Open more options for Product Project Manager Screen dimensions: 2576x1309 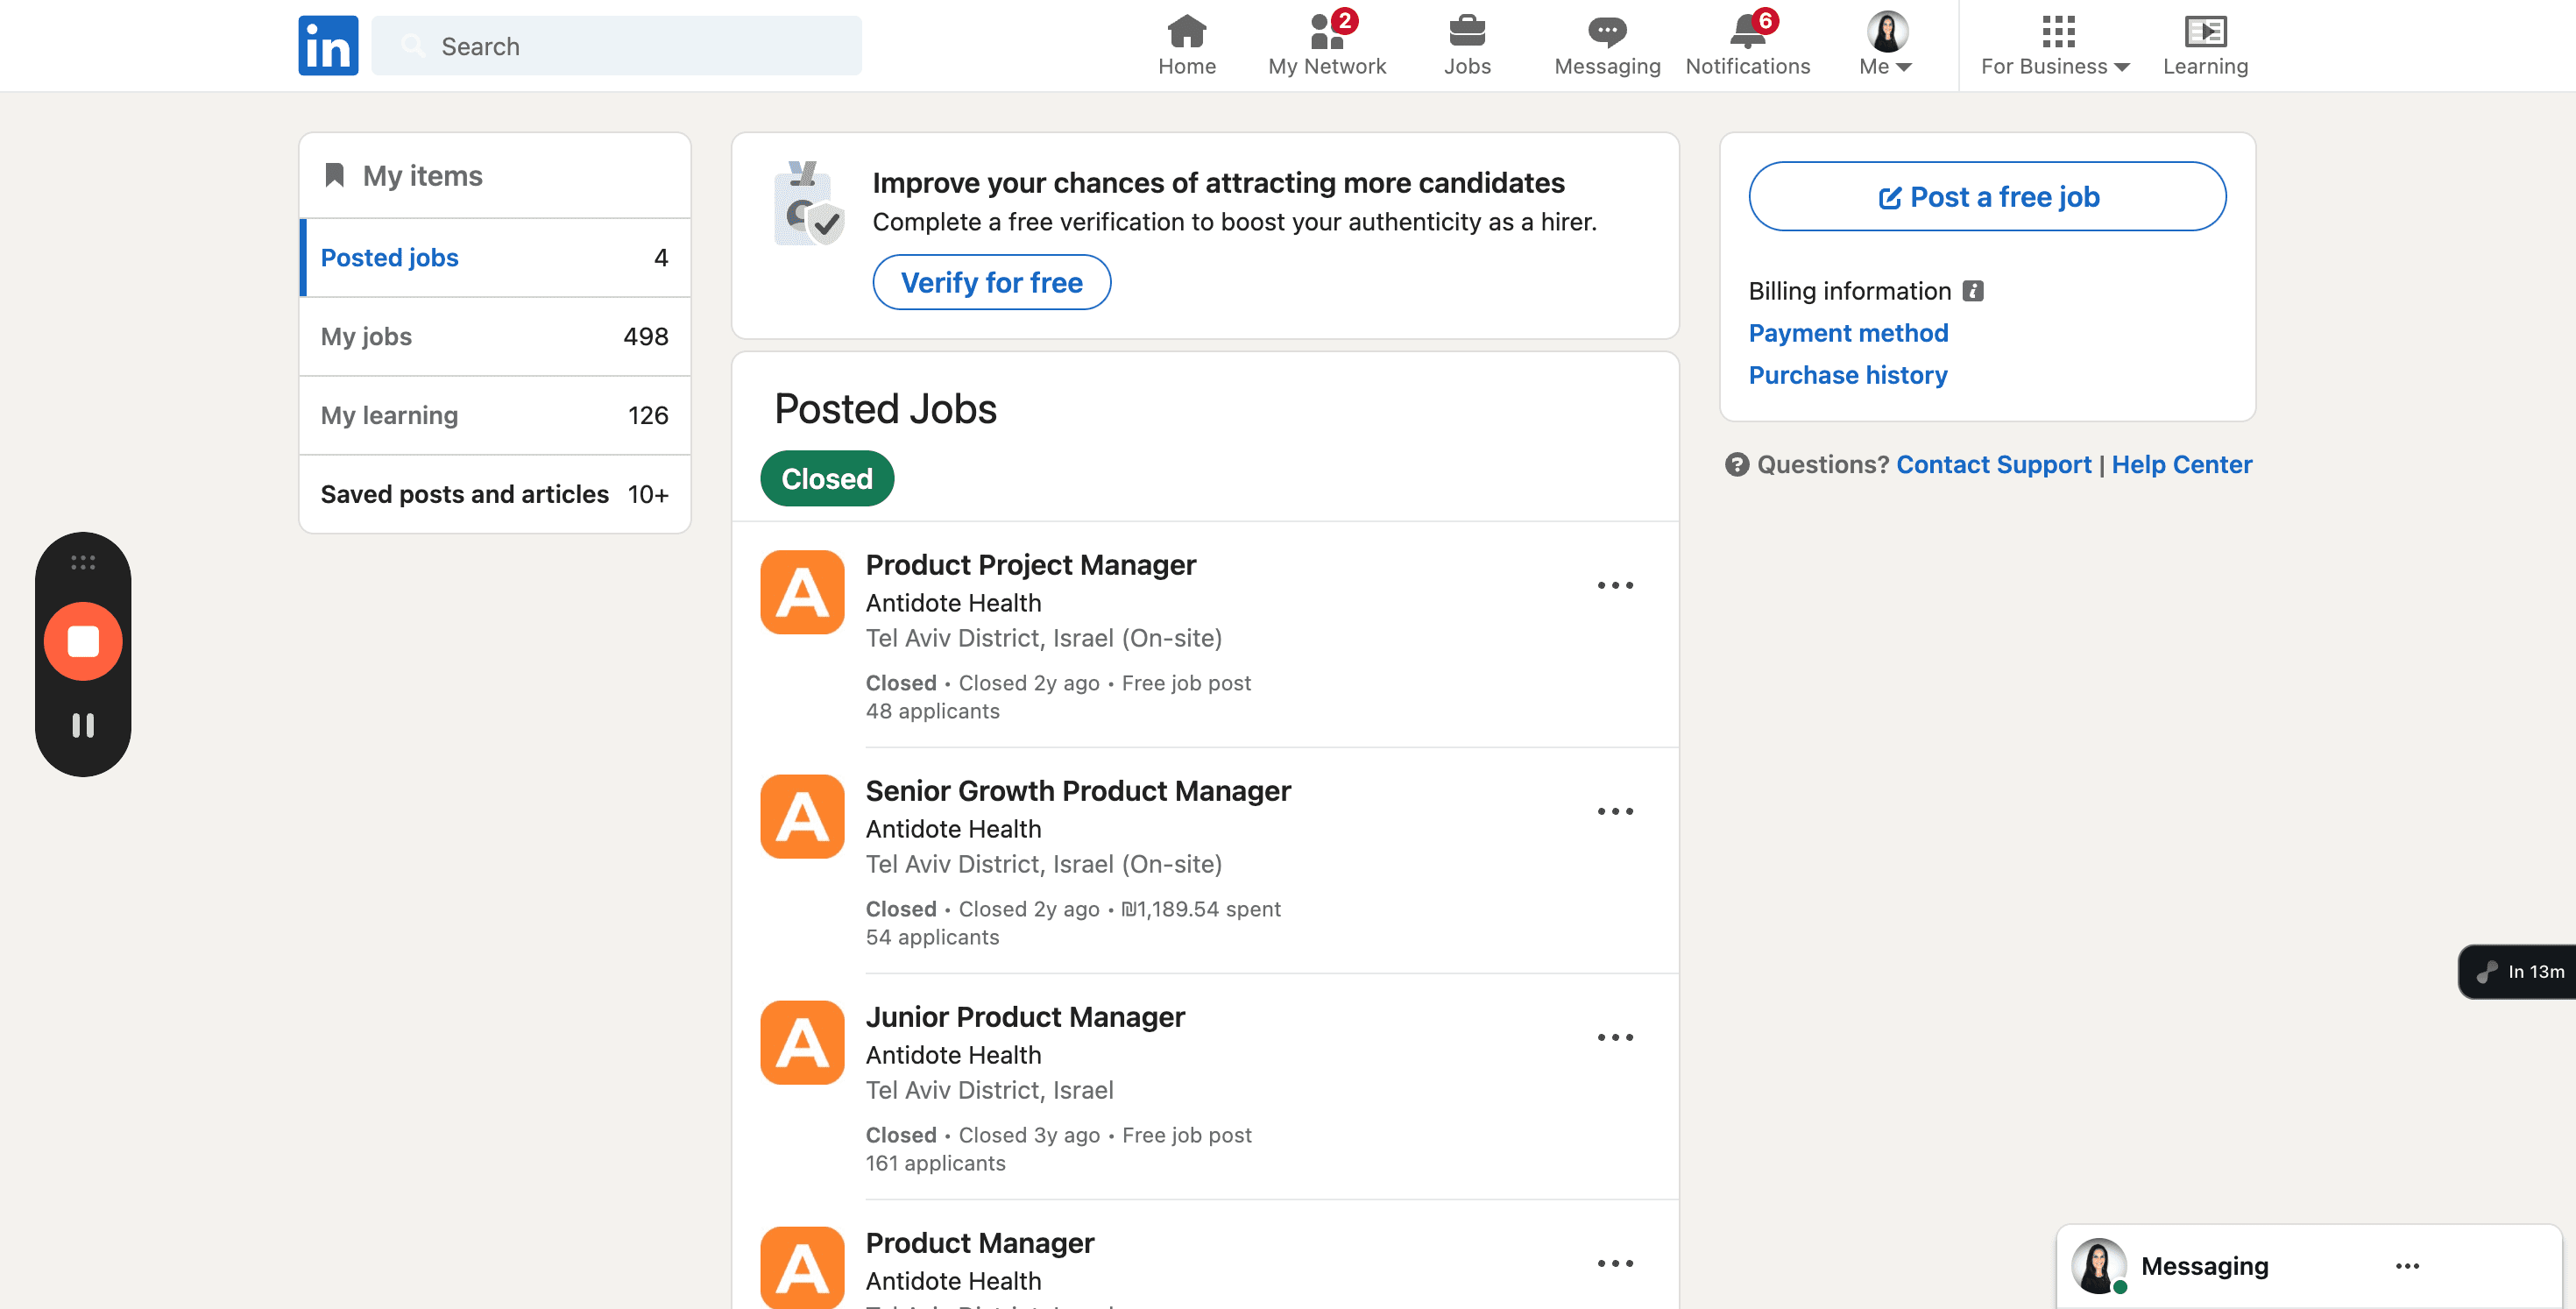click(1615, 585)
